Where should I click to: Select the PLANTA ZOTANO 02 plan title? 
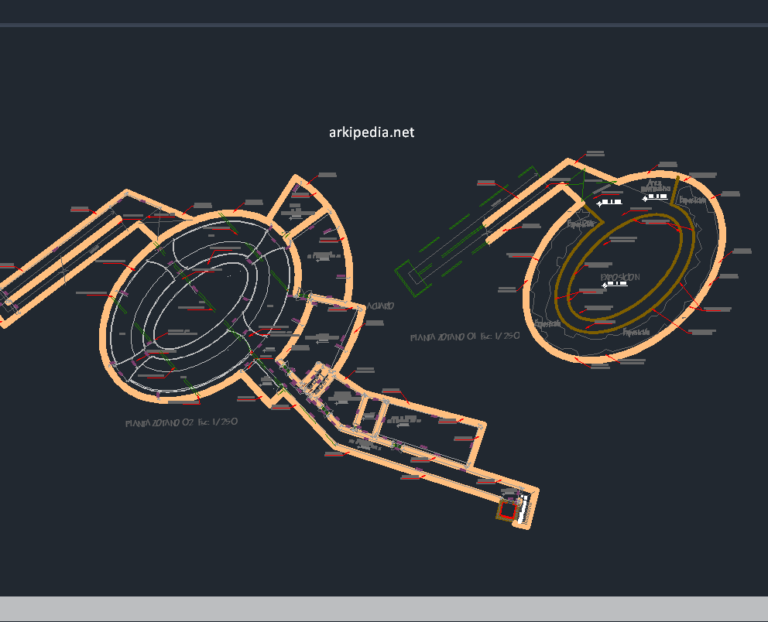click(181, 422)
